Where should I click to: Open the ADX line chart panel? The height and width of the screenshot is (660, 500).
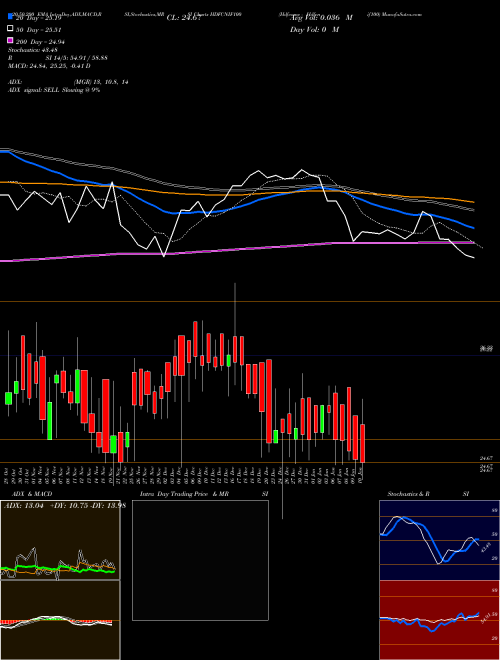pos(60,540)
